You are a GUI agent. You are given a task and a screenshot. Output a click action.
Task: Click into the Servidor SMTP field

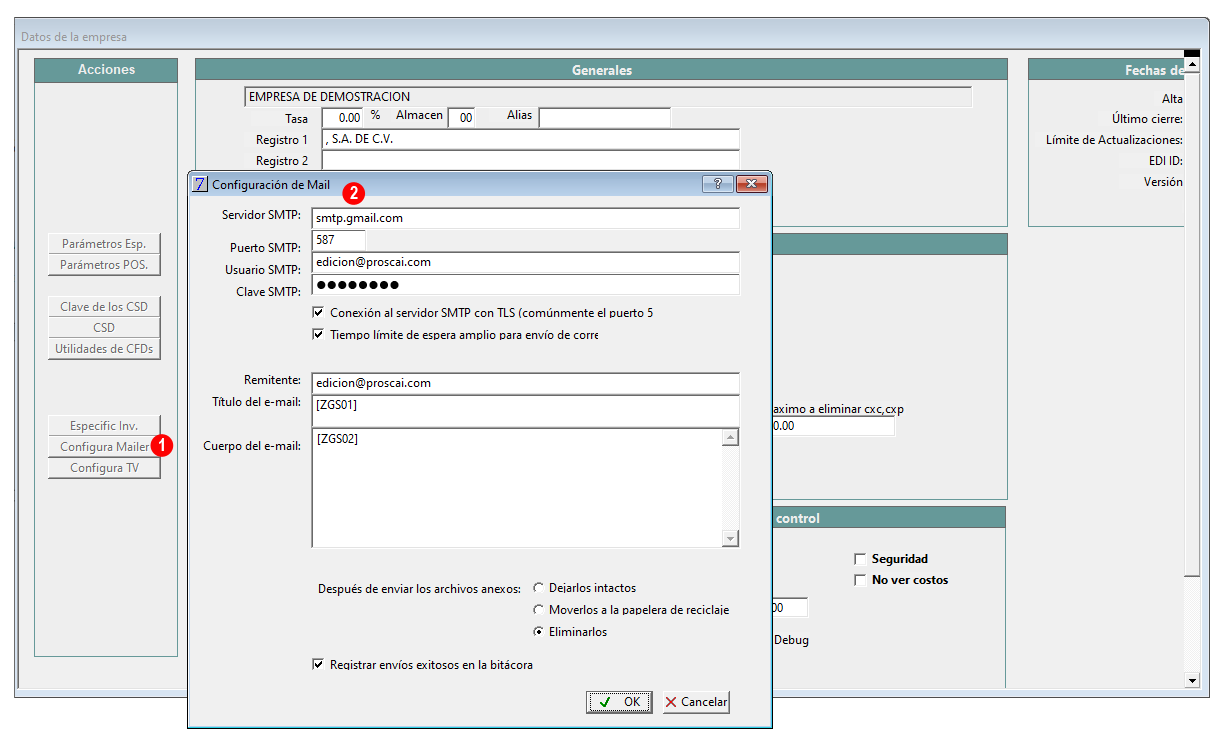pos(526,217)
